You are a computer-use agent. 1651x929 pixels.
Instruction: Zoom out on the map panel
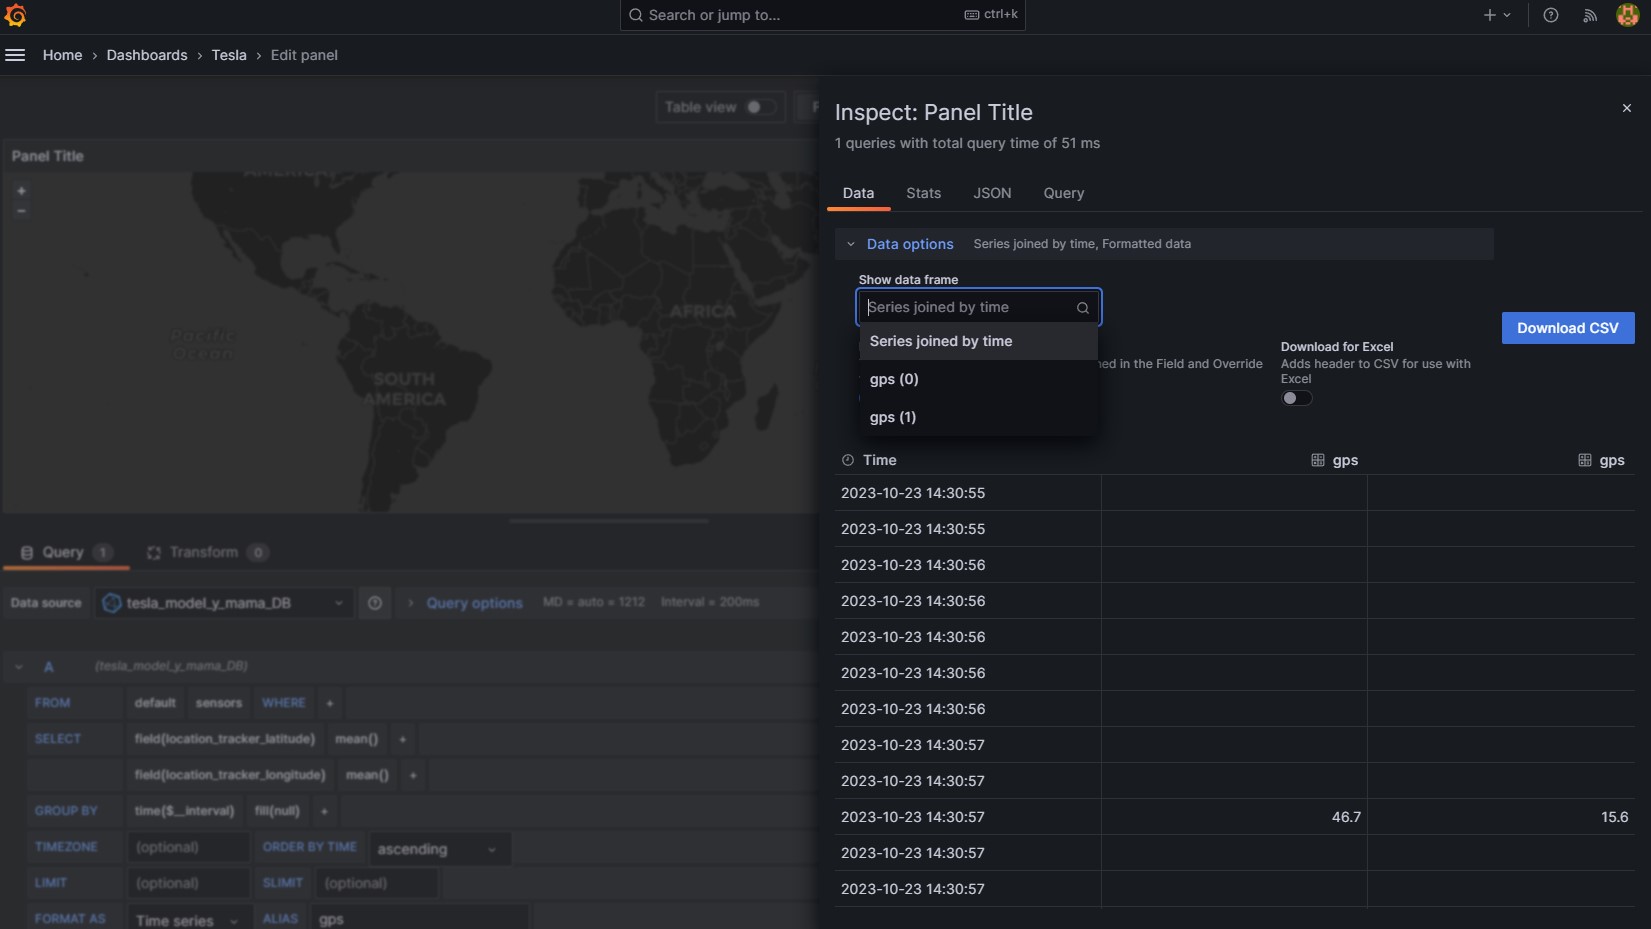click(x=21, y=211)
